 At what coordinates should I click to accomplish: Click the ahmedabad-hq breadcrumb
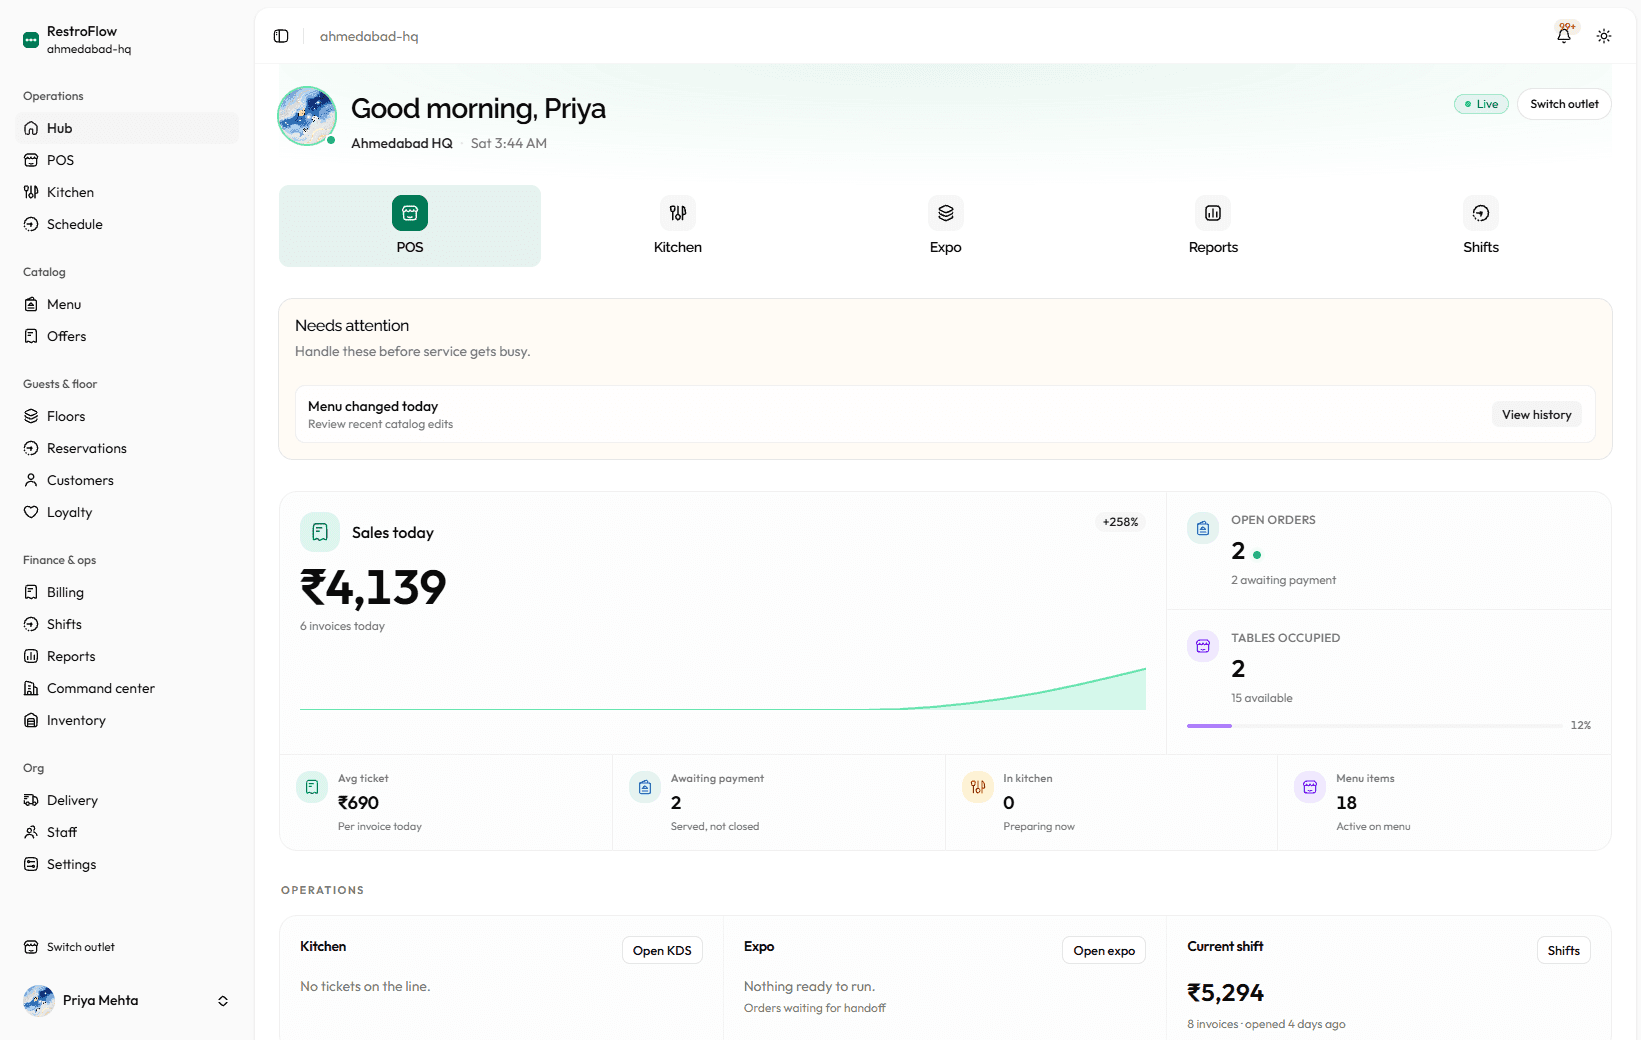(369, 36)
